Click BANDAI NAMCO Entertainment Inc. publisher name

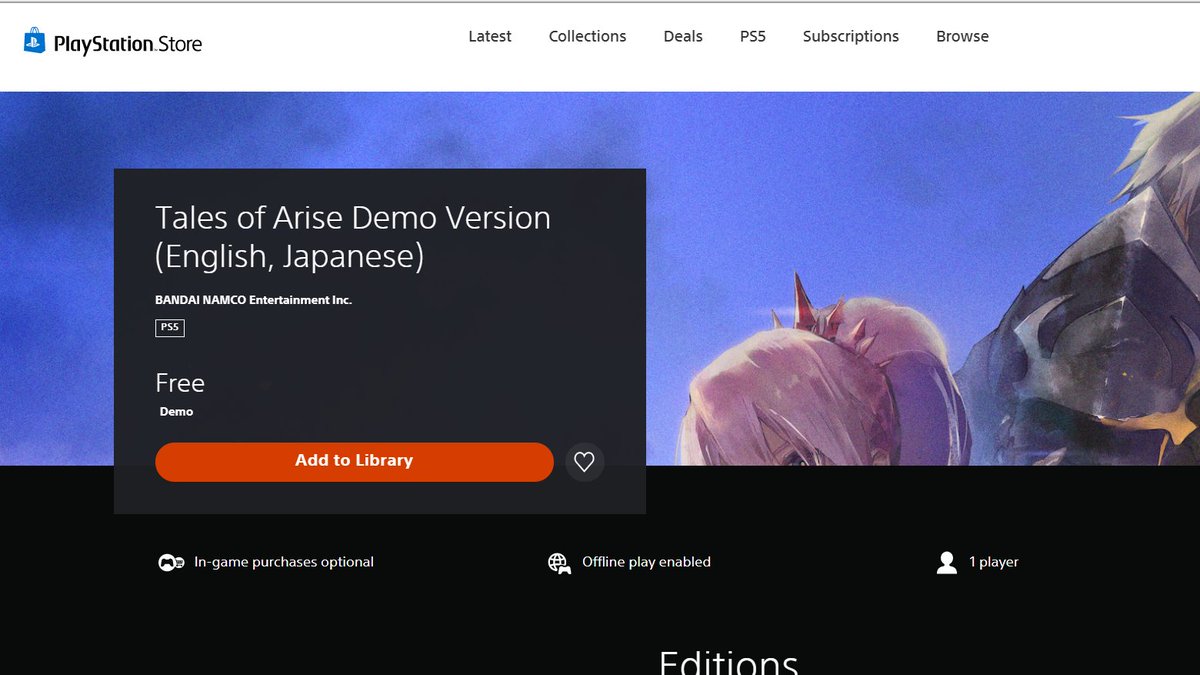(x=254, y=300)
